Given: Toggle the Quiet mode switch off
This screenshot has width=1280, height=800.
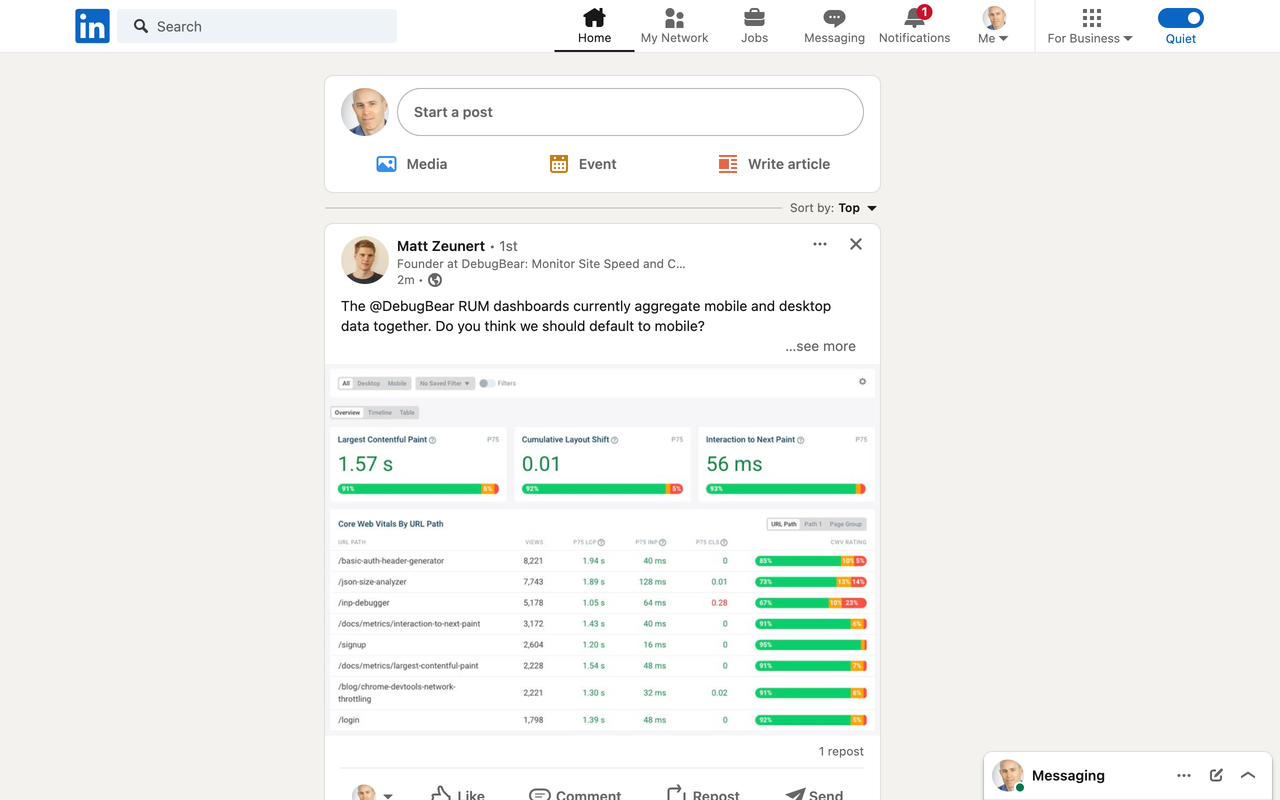Looking at the screenshot, I should coord(1180,18).
